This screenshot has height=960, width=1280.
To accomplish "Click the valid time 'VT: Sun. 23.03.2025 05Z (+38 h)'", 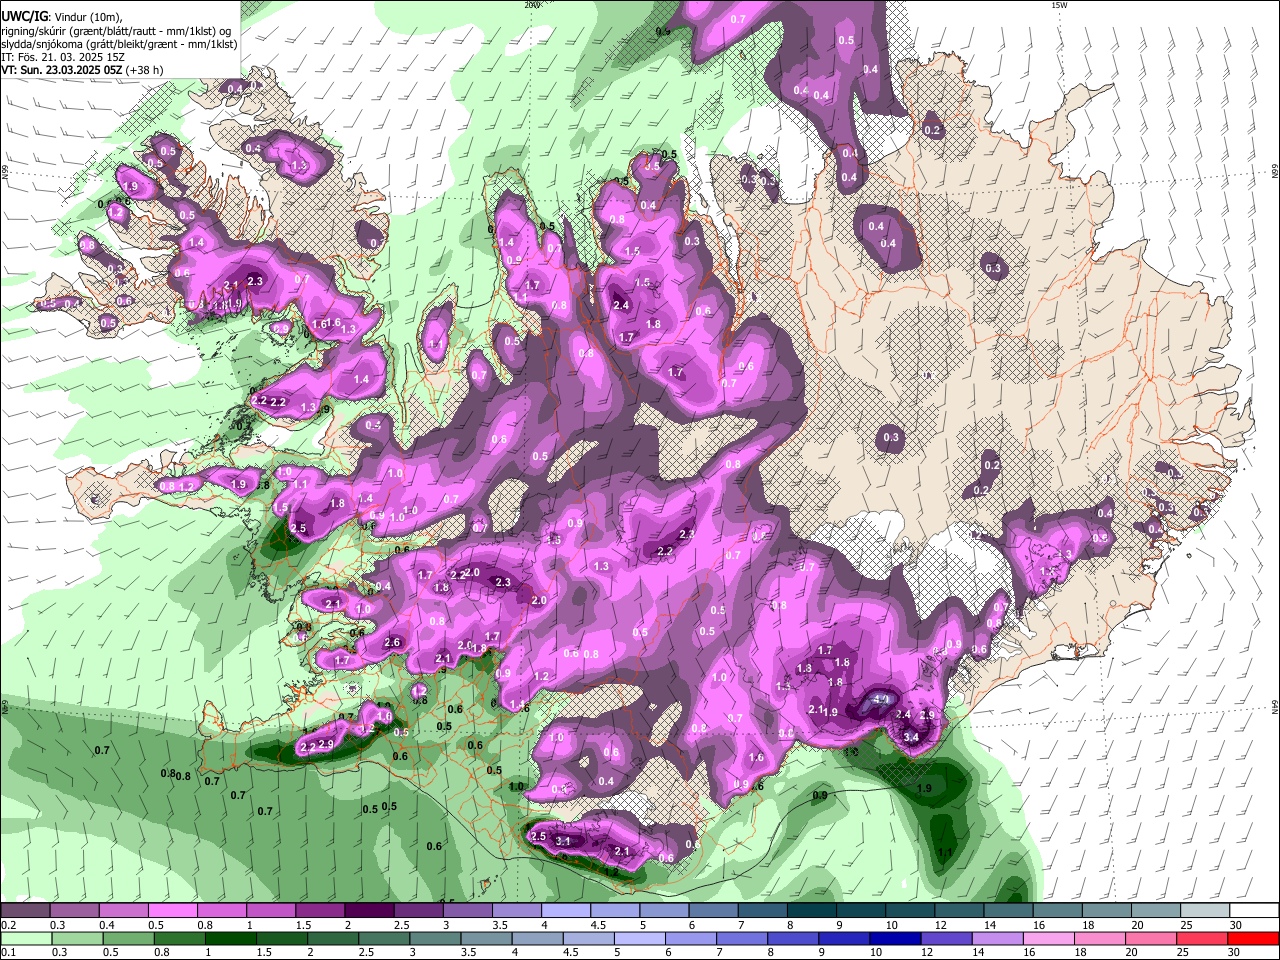I will pos(82,70).
